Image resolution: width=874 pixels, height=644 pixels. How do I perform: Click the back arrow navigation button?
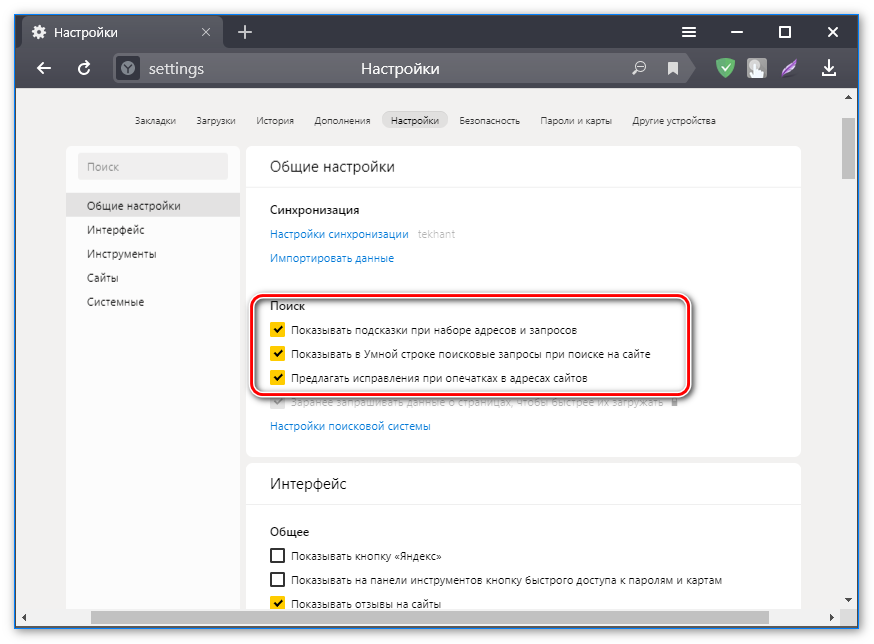tap(43, 69)
